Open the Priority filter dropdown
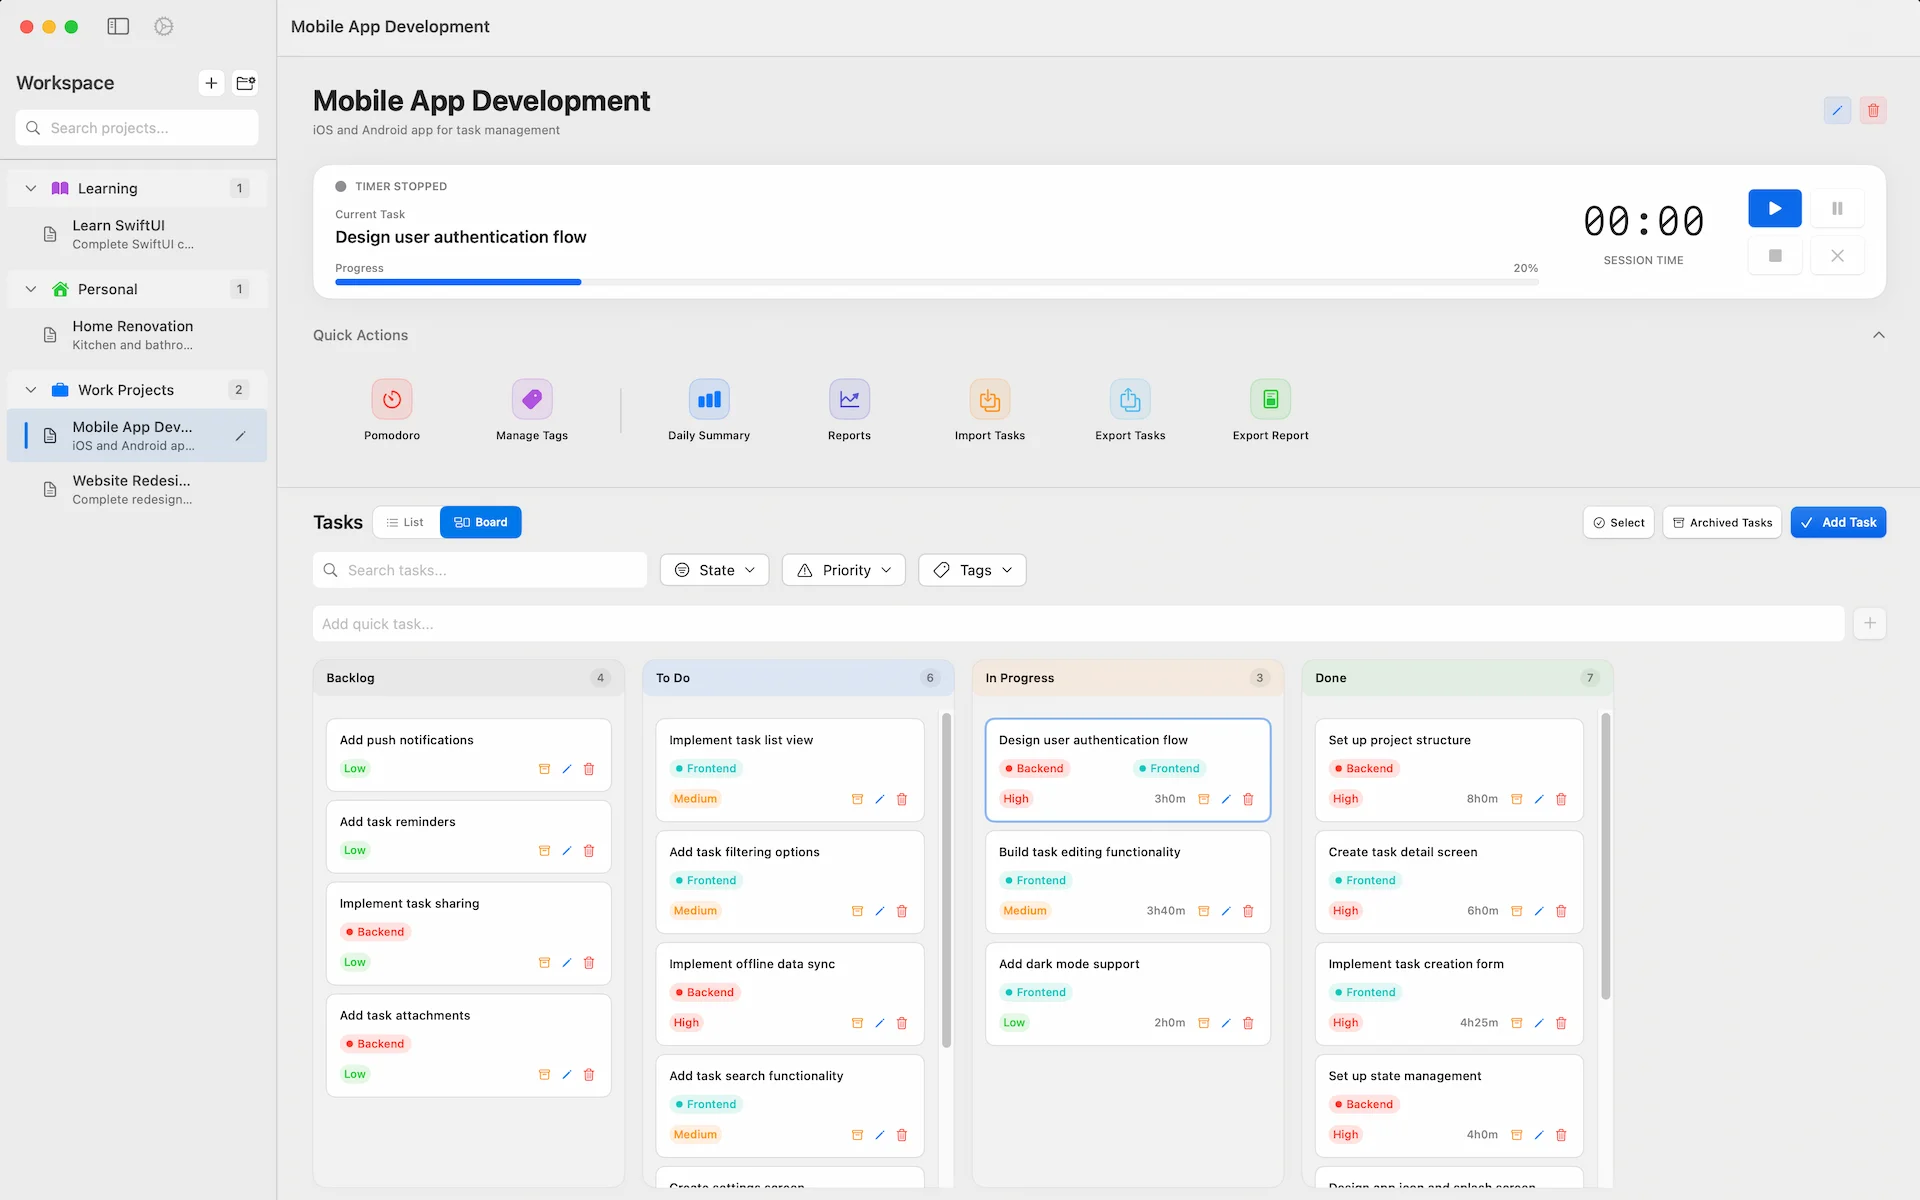The image size is (1920, 1200). point(843,570)
